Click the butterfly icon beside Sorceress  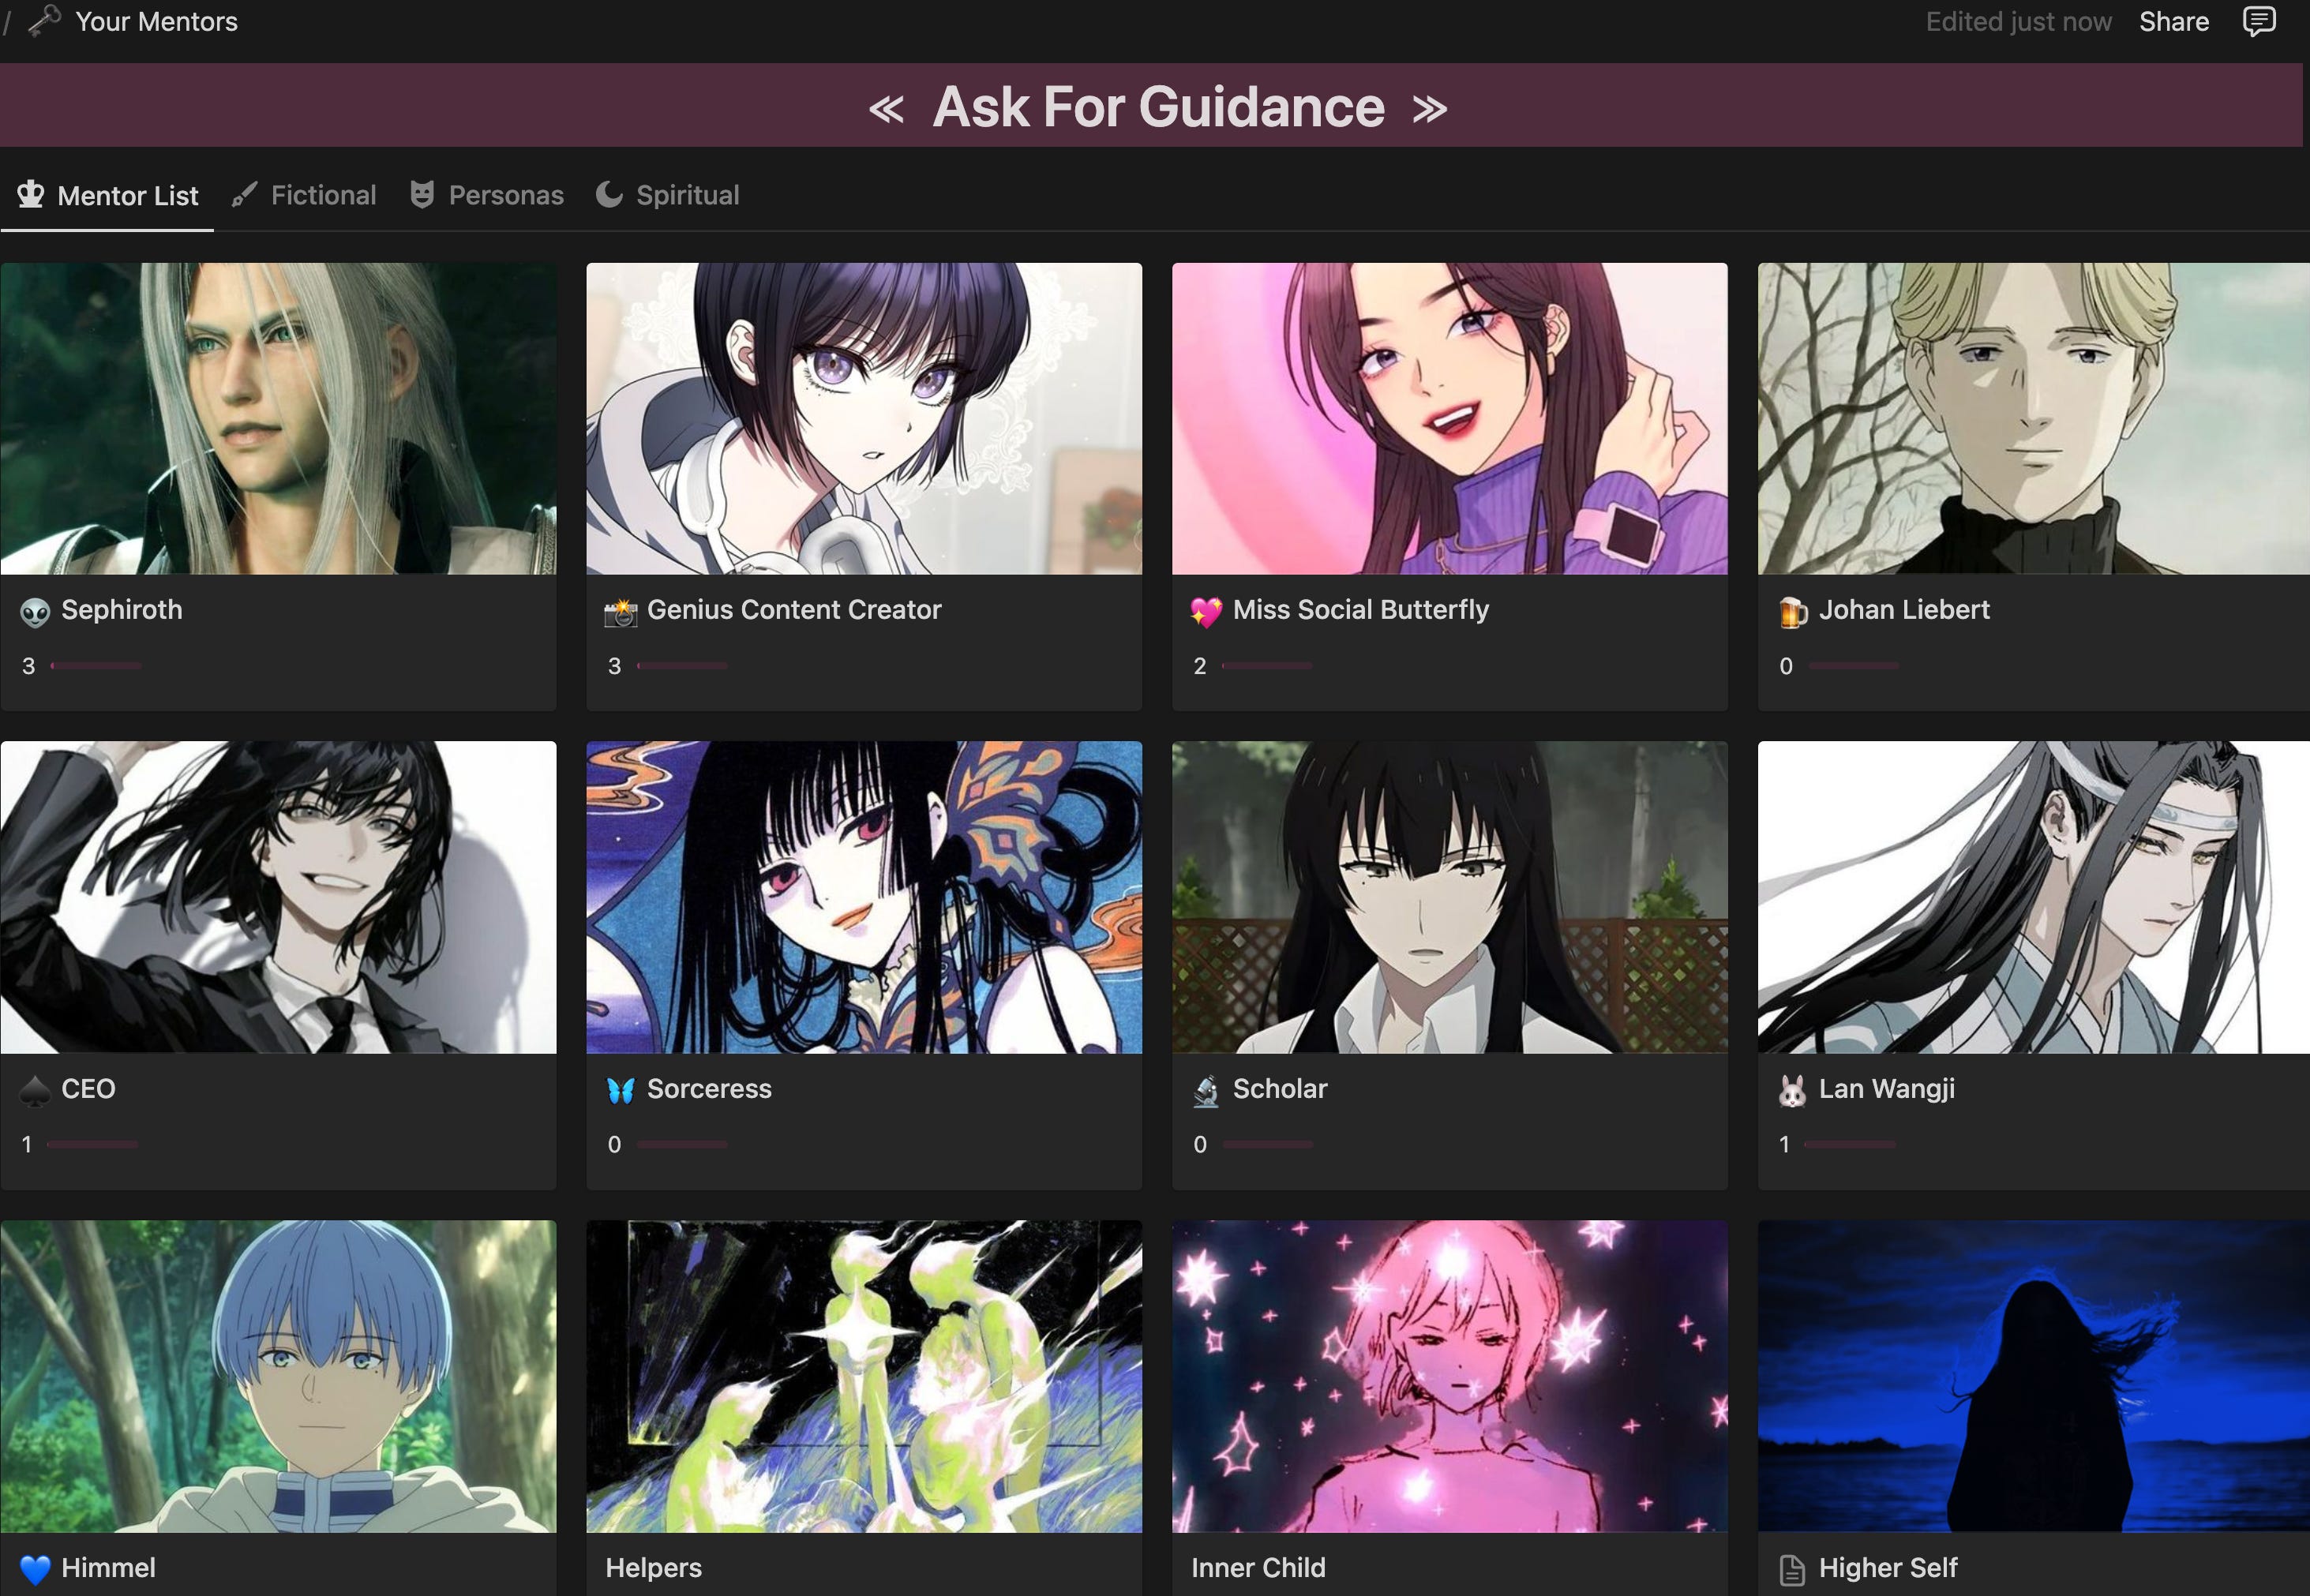(621, 1090)
